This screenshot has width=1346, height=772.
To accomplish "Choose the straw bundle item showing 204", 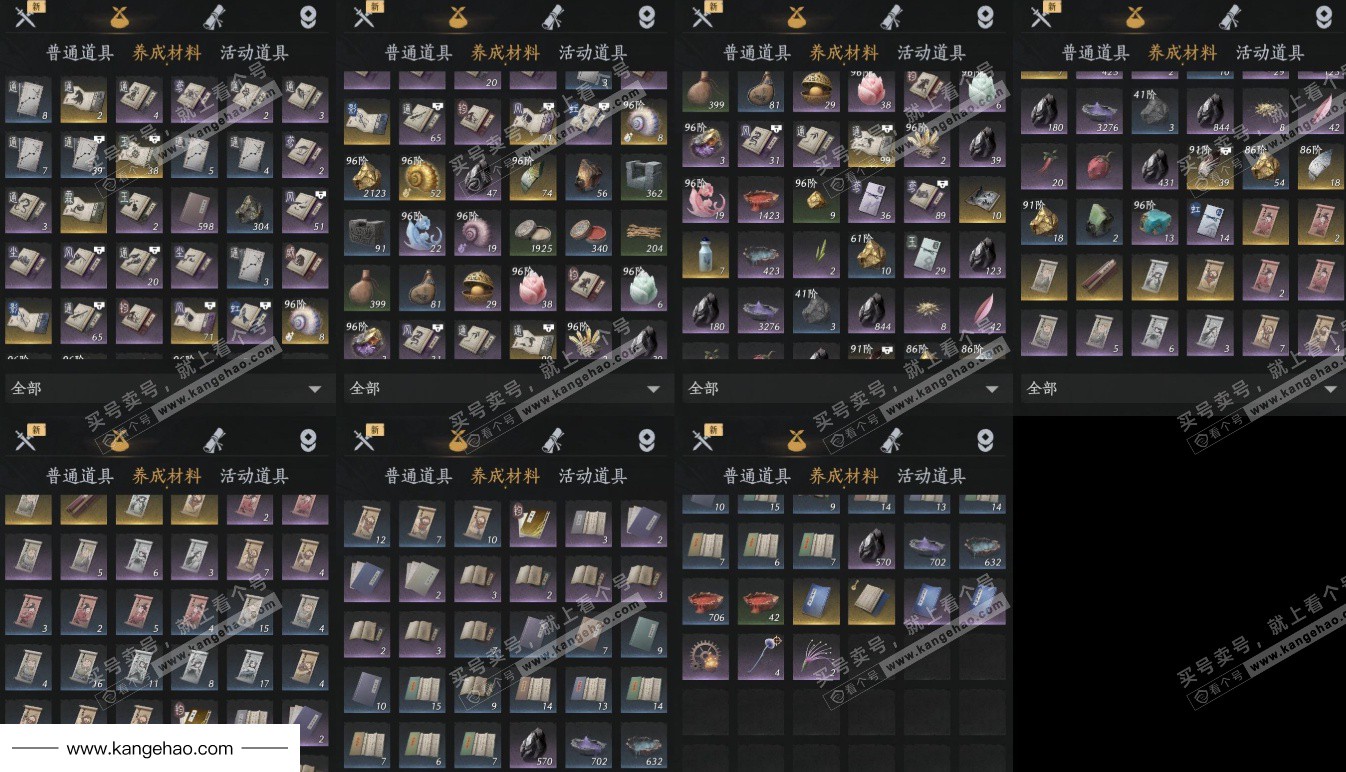I will click(x=643, y=232).
